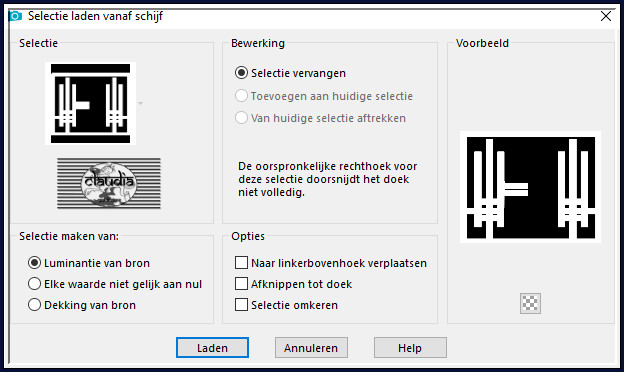This screenshot has width=624, height=372.
Task: Choose Van huidige selectie aftrekken option
Action: coord(241,118)
